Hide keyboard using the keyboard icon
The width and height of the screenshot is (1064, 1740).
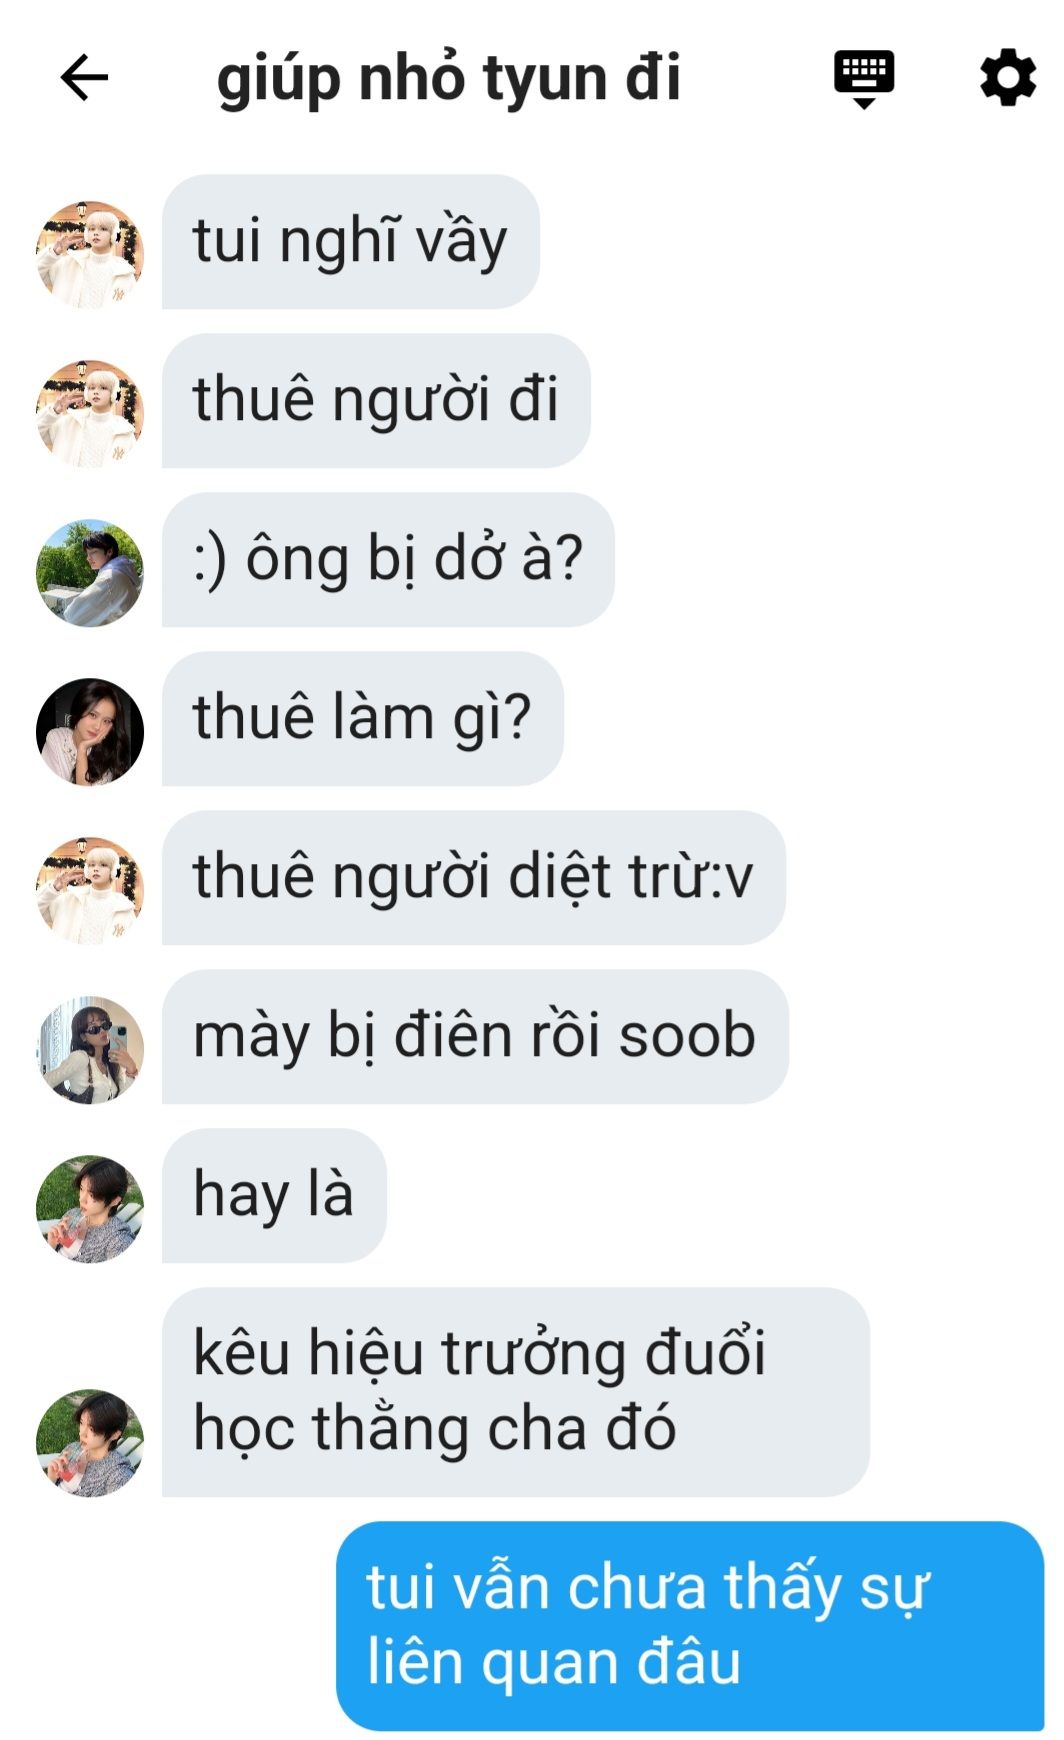(x=864, y=78)
